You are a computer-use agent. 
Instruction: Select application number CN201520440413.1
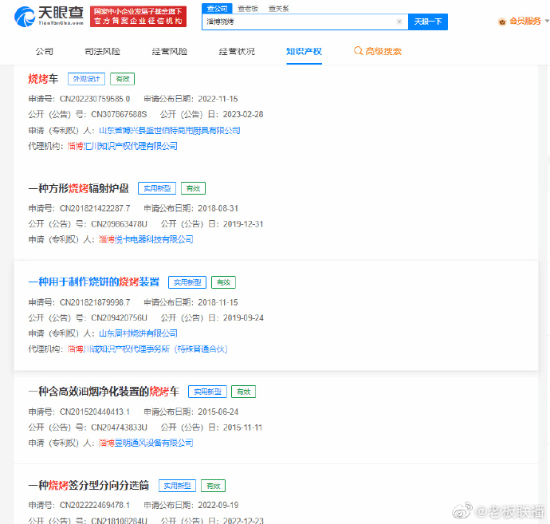click(95, 411)
